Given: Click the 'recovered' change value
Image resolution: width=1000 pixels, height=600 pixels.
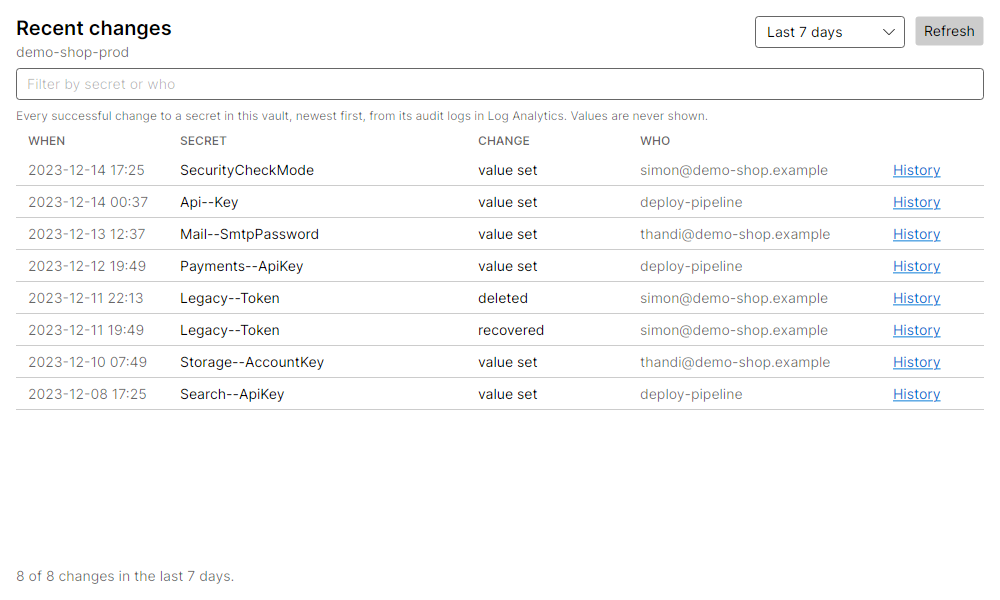Looking at the screenshot, I should (511, 330).
